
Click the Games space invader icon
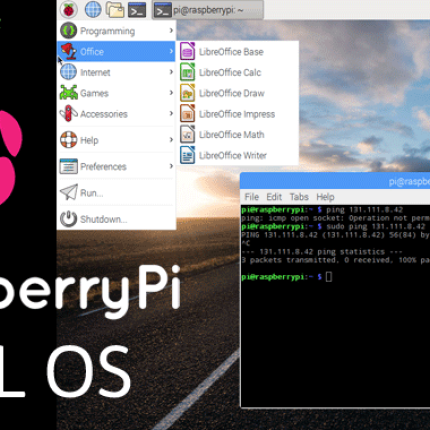68,93
